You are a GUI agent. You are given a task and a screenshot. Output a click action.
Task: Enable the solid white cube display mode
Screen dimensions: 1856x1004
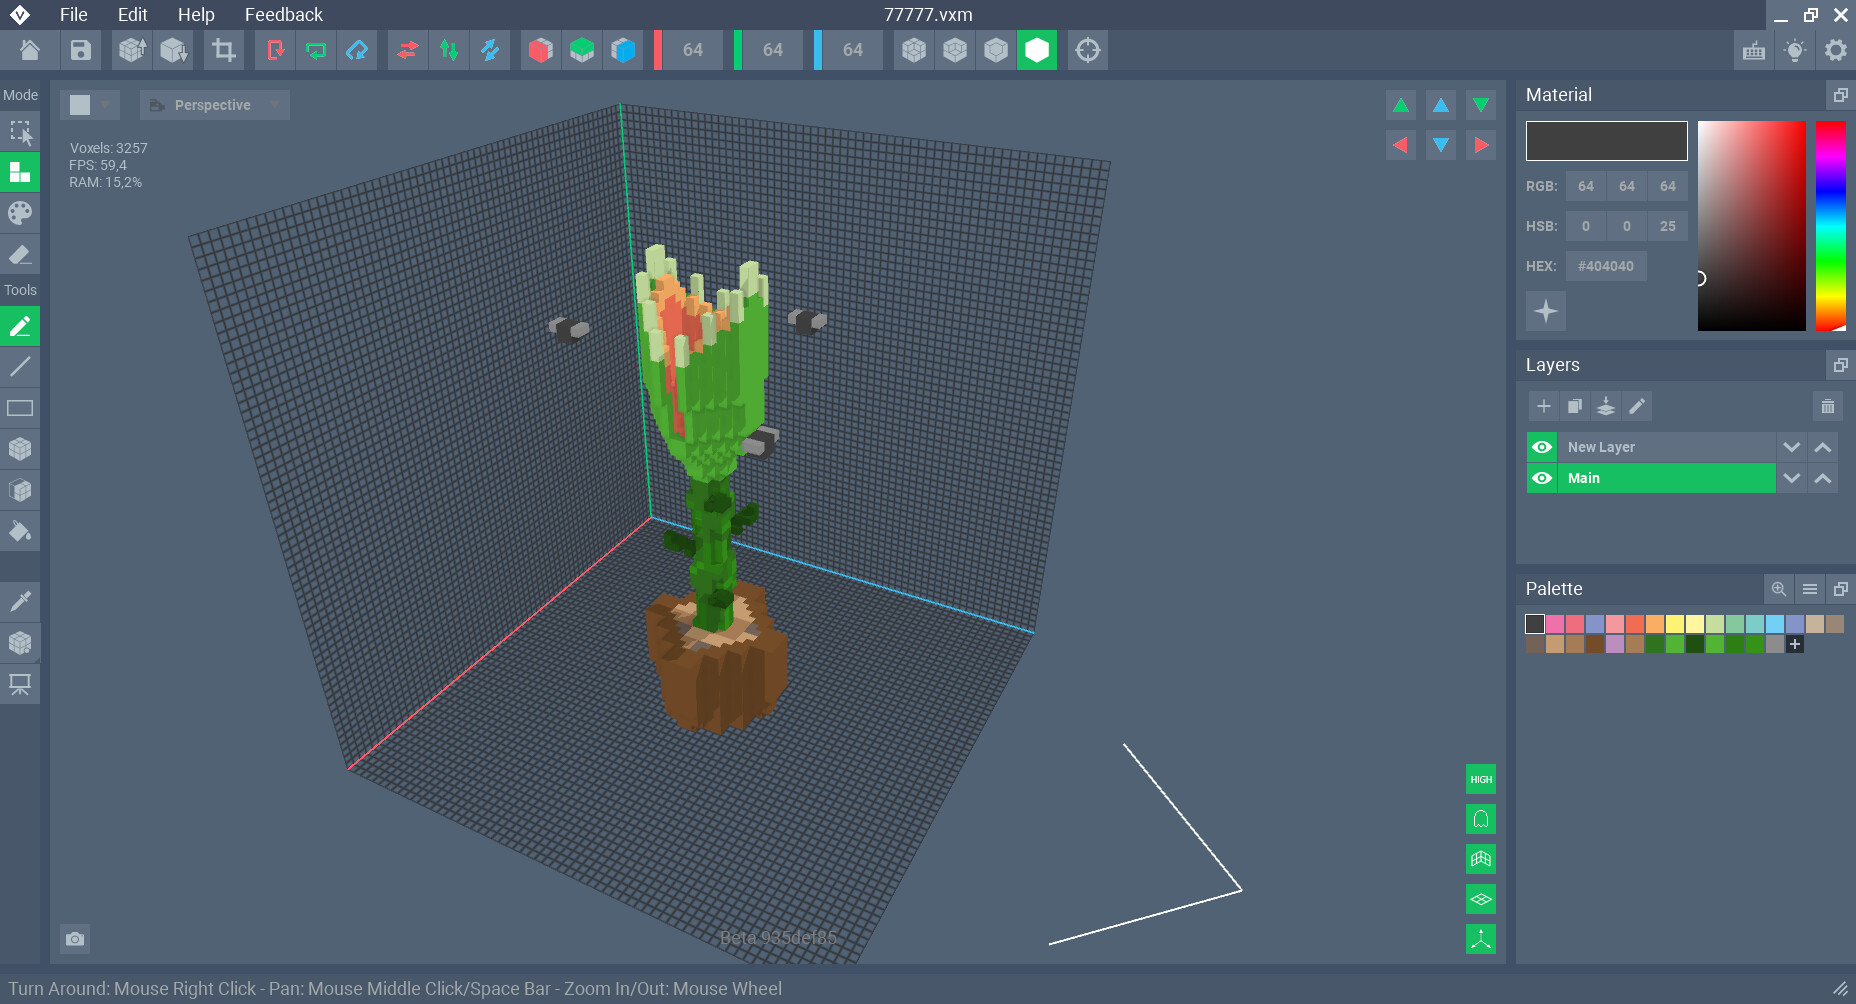click(1037, 50)
